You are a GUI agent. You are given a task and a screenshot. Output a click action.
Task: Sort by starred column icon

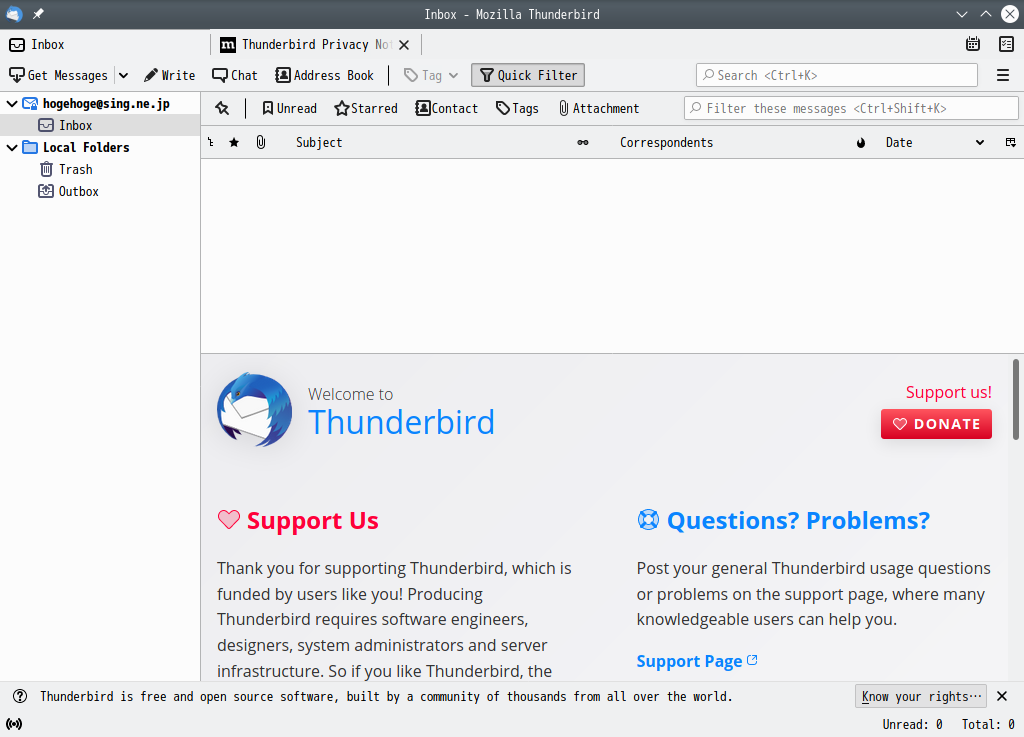click(x=234, y=142)
